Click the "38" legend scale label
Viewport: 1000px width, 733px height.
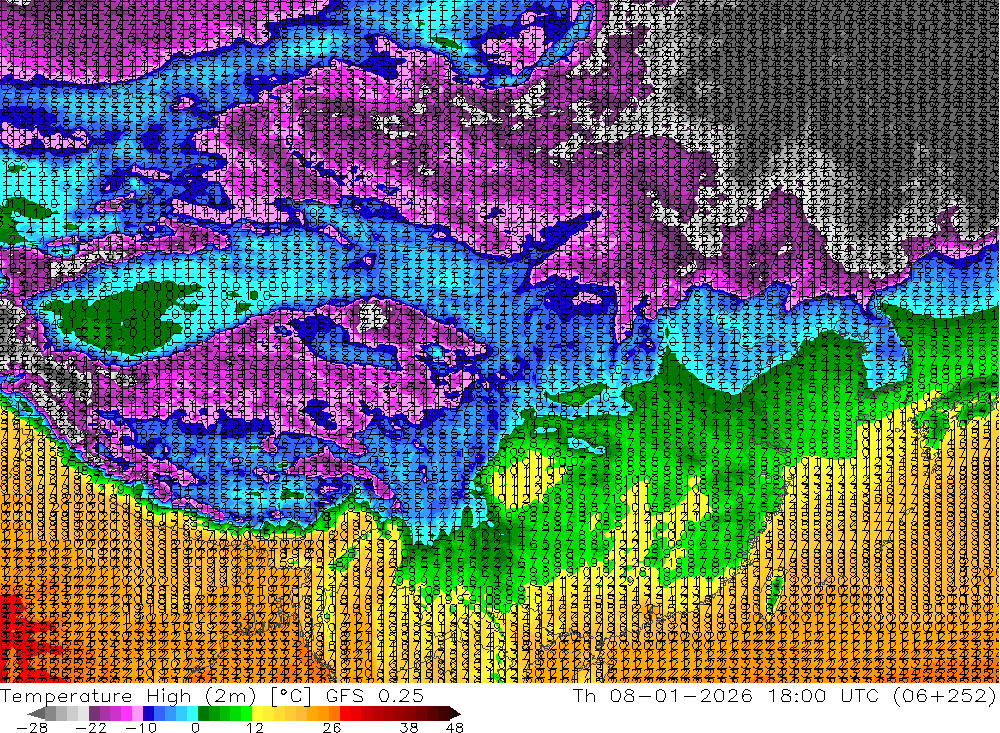(x=409, y=728)
